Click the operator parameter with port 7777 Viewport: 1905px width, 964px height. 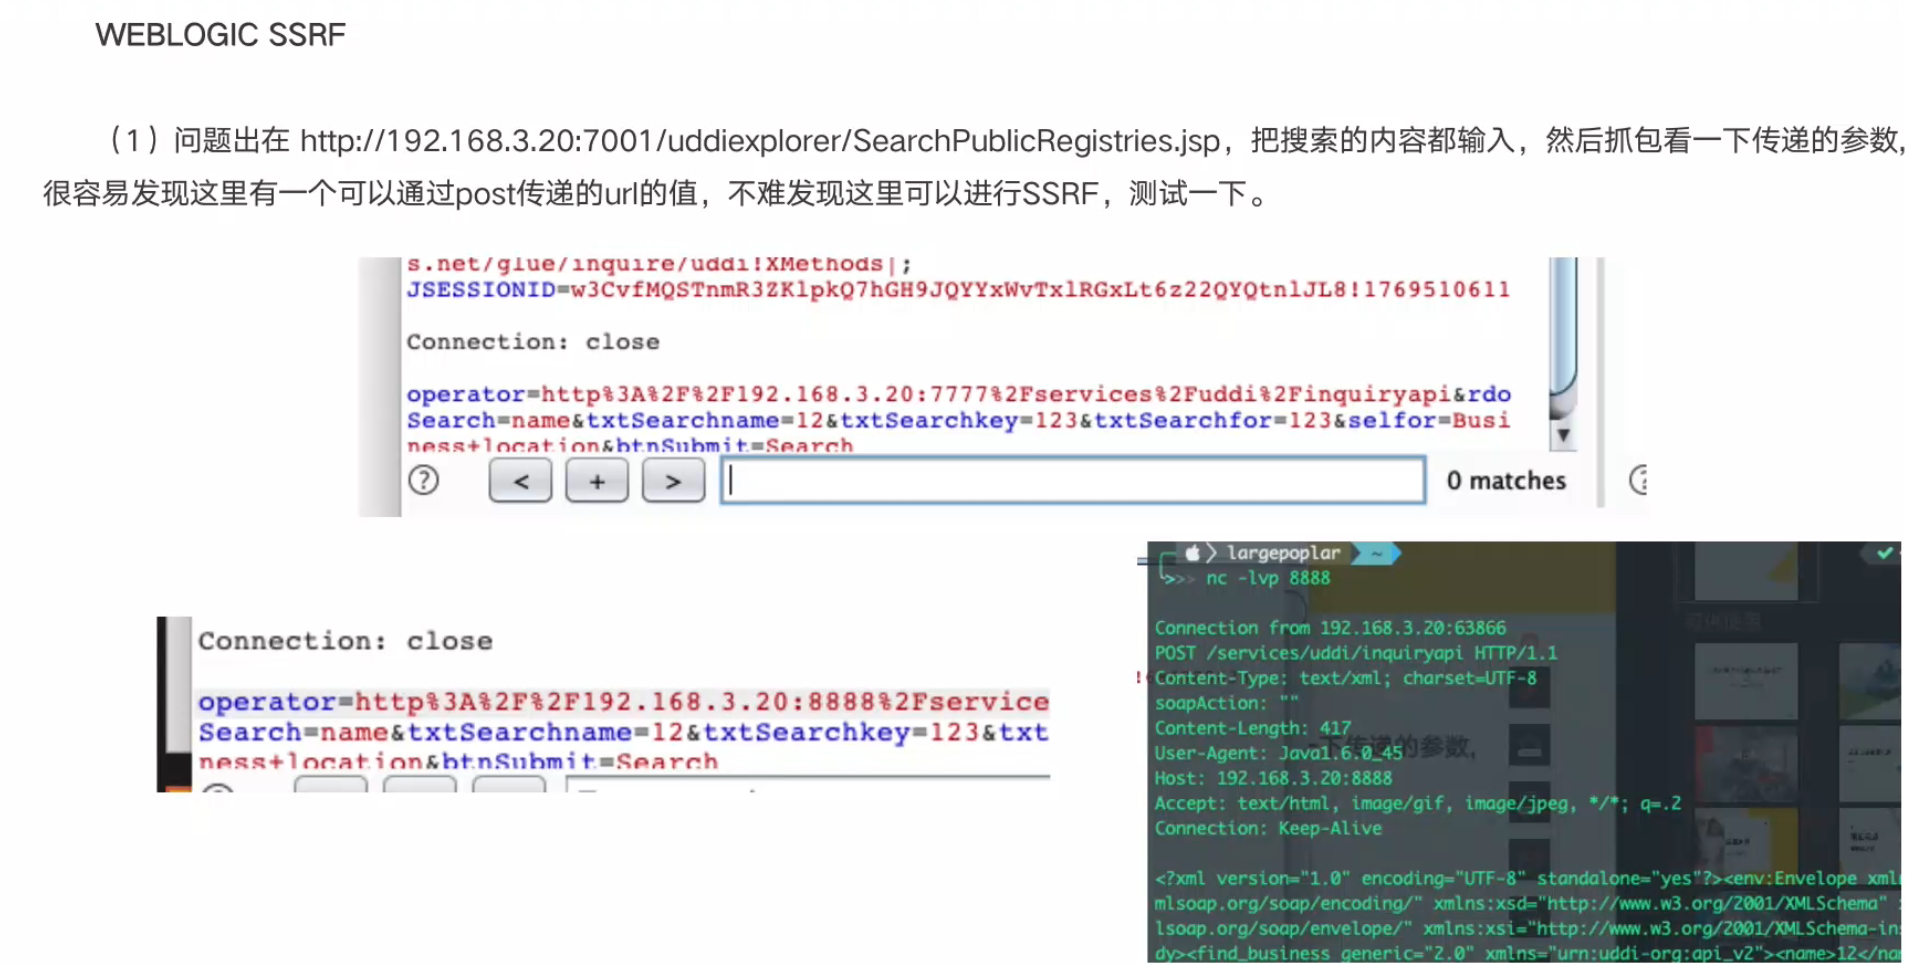pos(958,394)
